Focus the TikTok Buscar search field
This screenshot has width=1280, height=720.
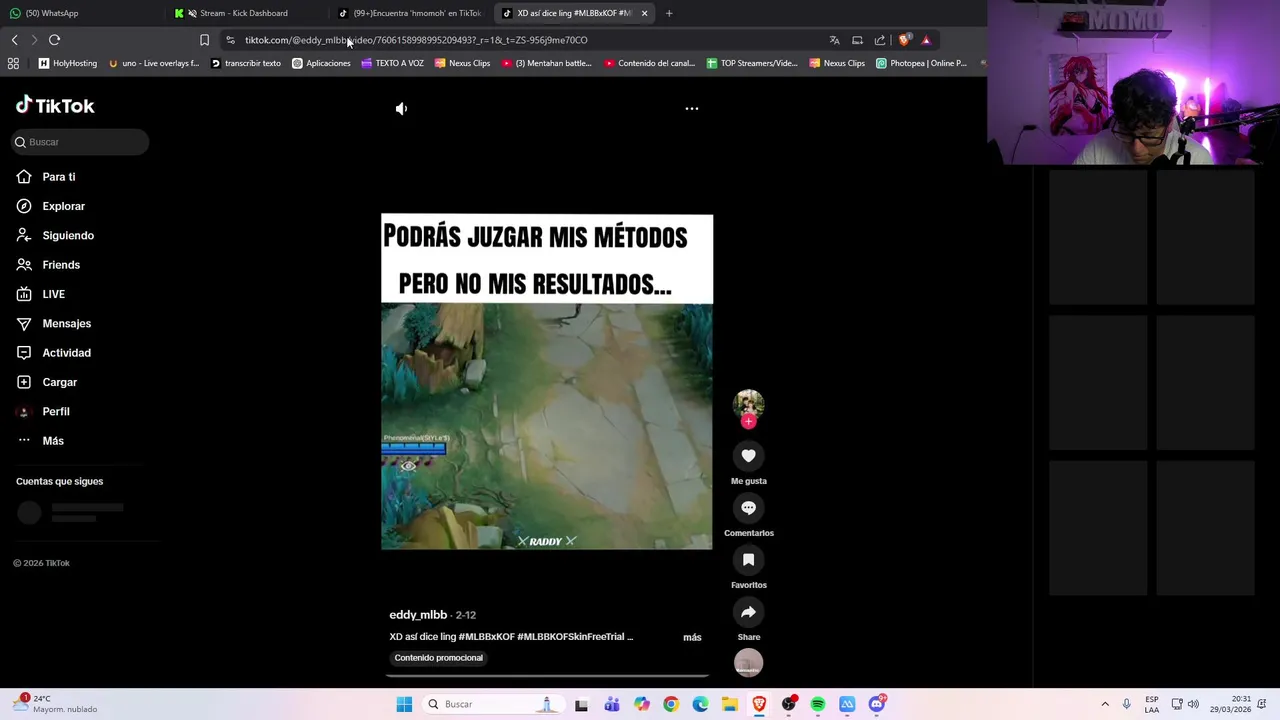click(80, 142)
